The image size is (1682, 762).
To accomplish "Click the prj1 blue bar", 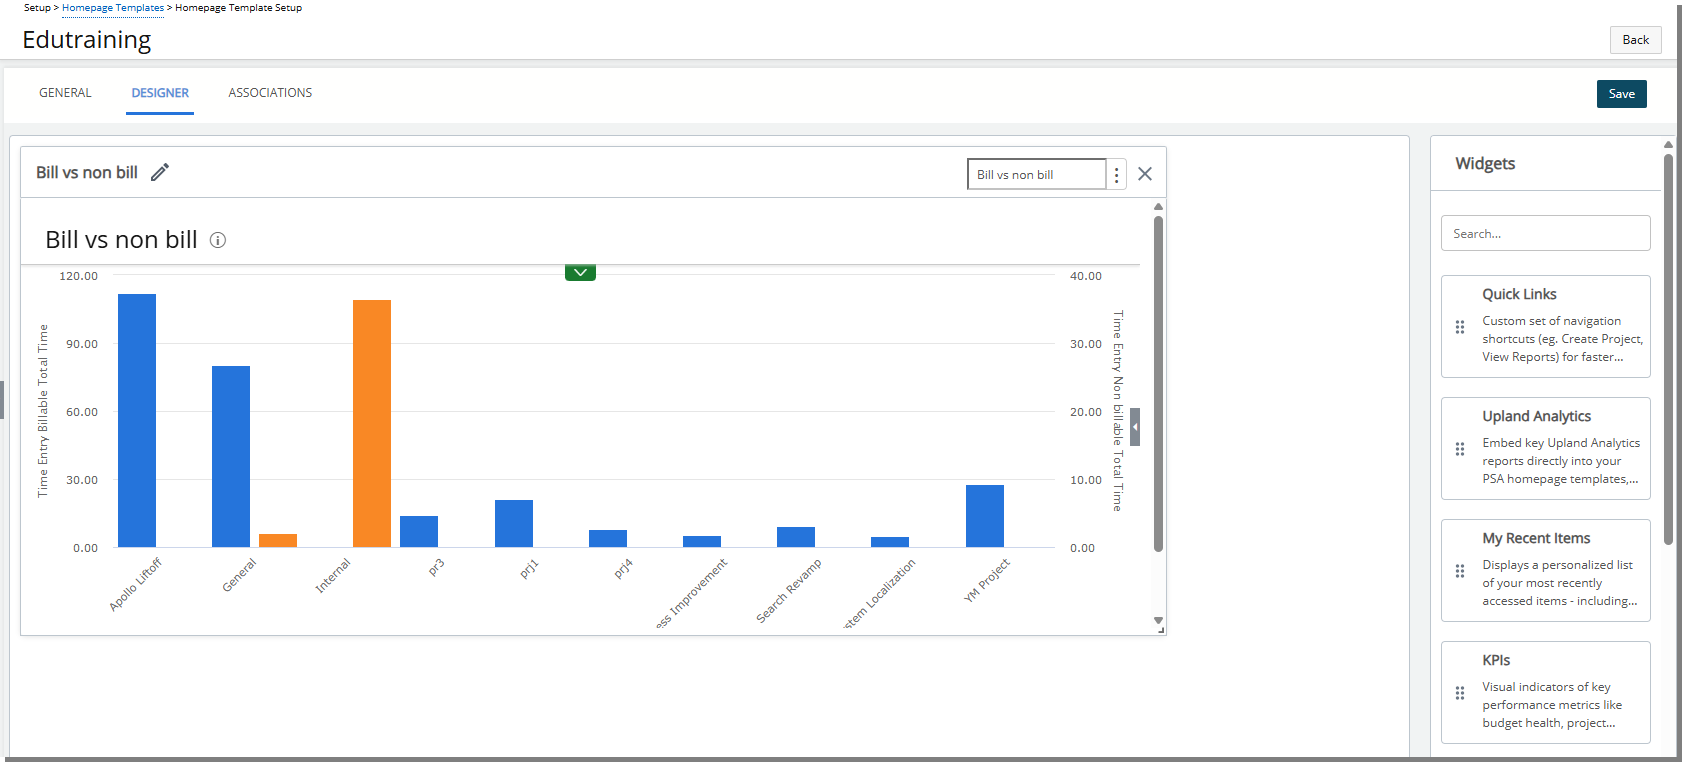I will [514, 524].
